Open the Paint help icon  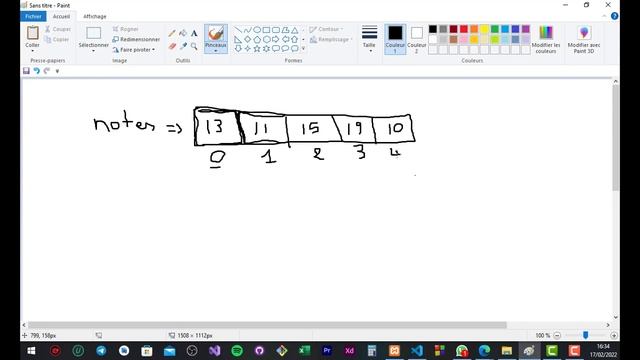click(x=614, y=16)
